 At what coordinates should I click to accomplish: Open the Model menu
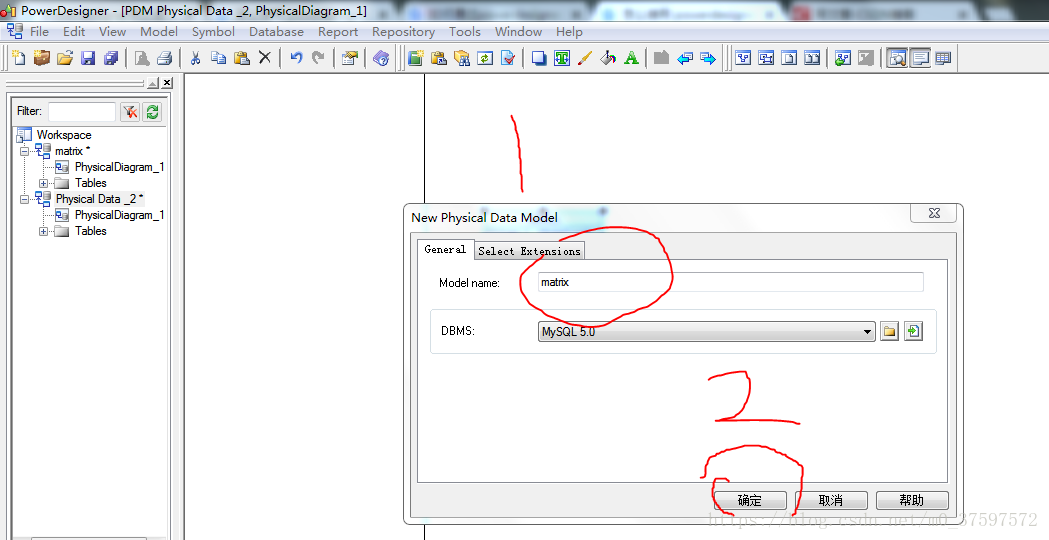click(x=159, y=31)
